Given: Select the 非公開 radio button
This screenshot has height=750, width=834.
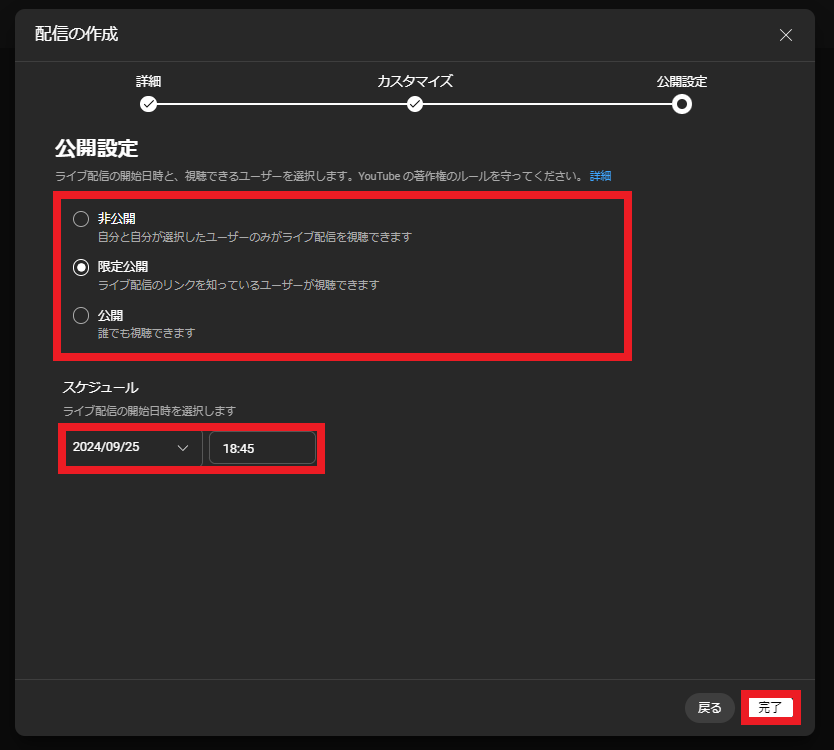Looking at the screenshot, I should coord(81,219).
